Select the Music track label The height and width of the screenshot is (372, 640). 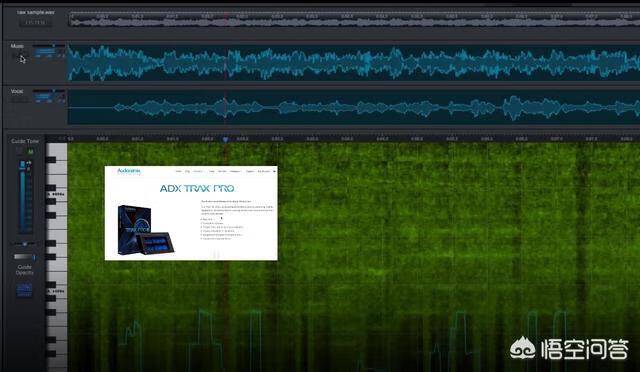pos(17,46)
